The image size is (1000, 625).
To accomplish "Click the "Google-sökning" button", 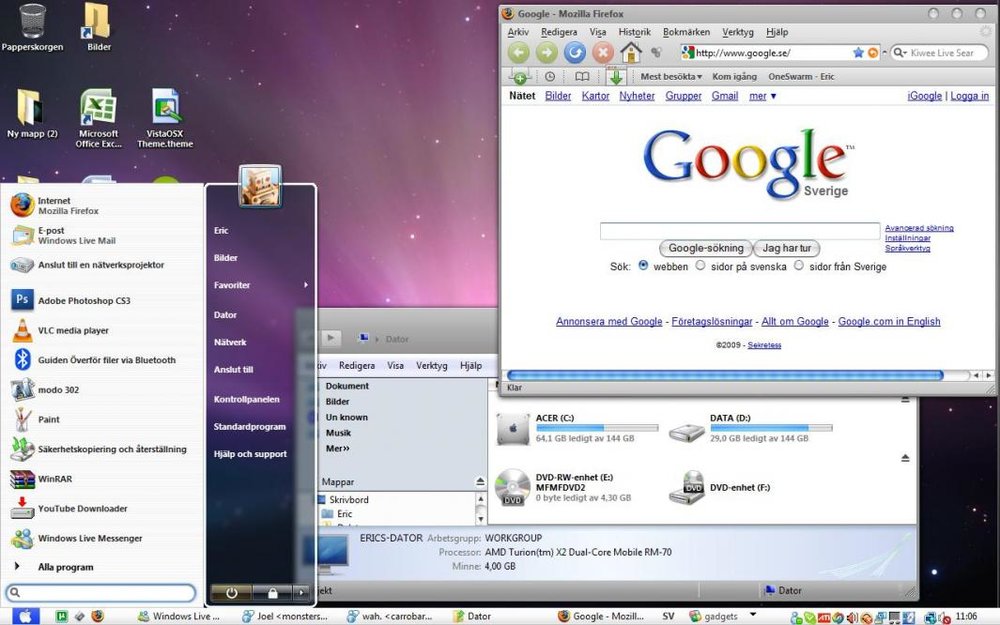I will pyautogui.click(x=705, y=248).
